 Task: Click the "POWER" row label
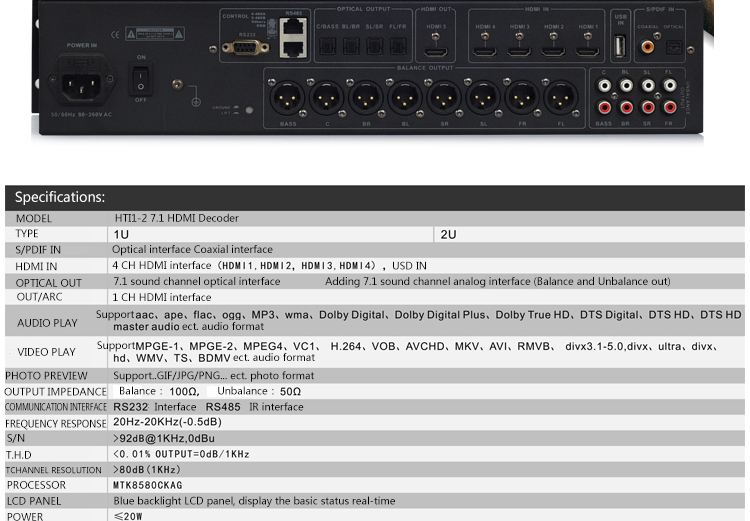25,516
